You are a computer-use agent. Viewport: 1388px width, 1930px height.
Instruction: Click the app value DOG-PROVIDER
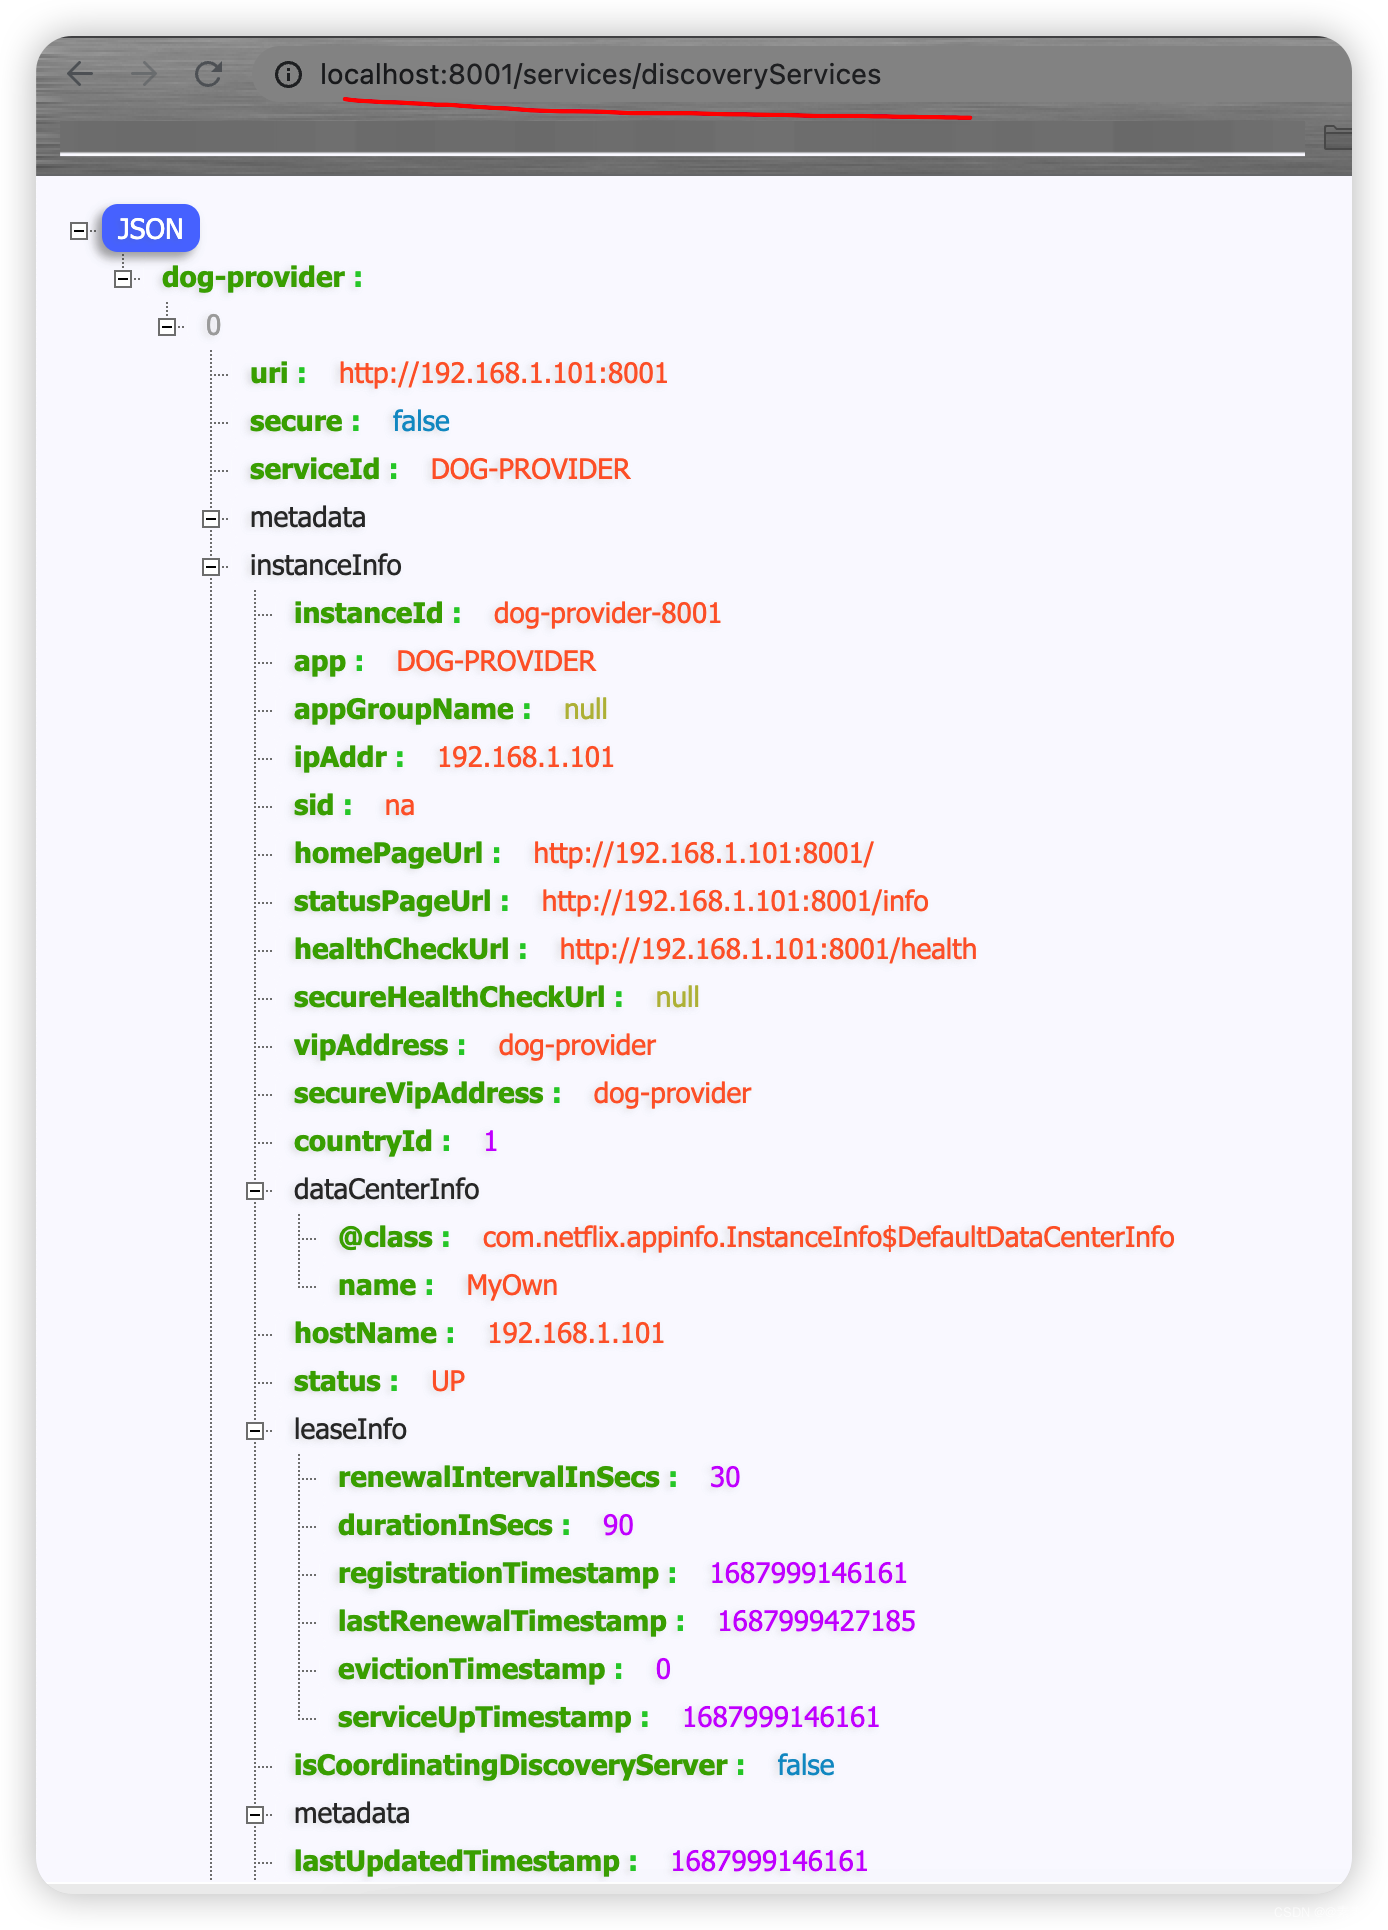pyautogui.click(x=496, y=661)
